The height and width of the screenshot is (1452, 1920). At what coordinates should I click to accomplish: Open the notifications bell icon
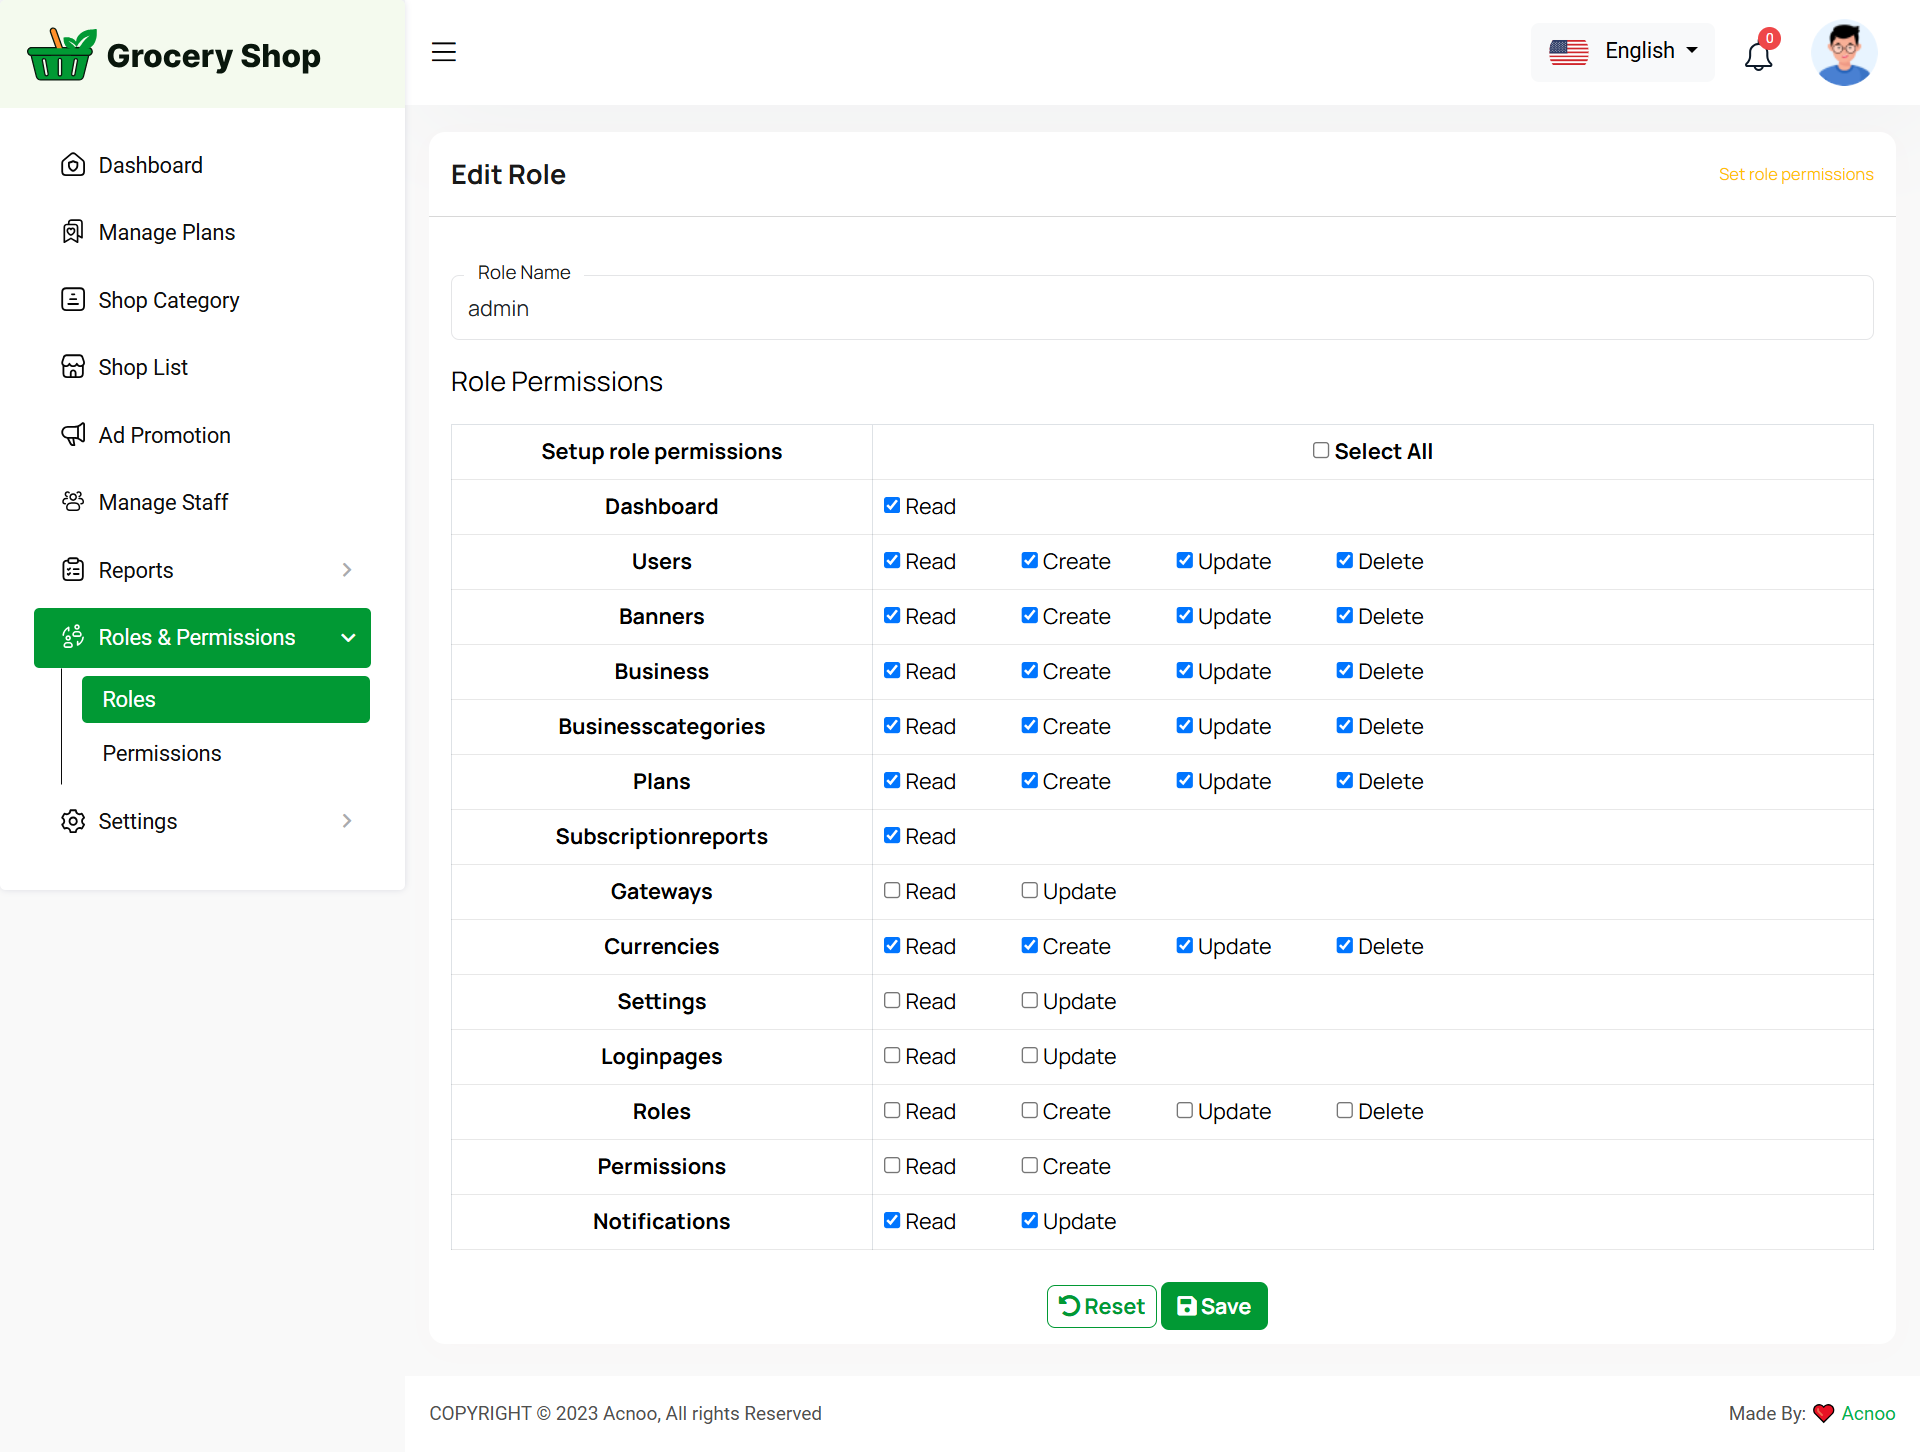click(x=1758, y=55)
